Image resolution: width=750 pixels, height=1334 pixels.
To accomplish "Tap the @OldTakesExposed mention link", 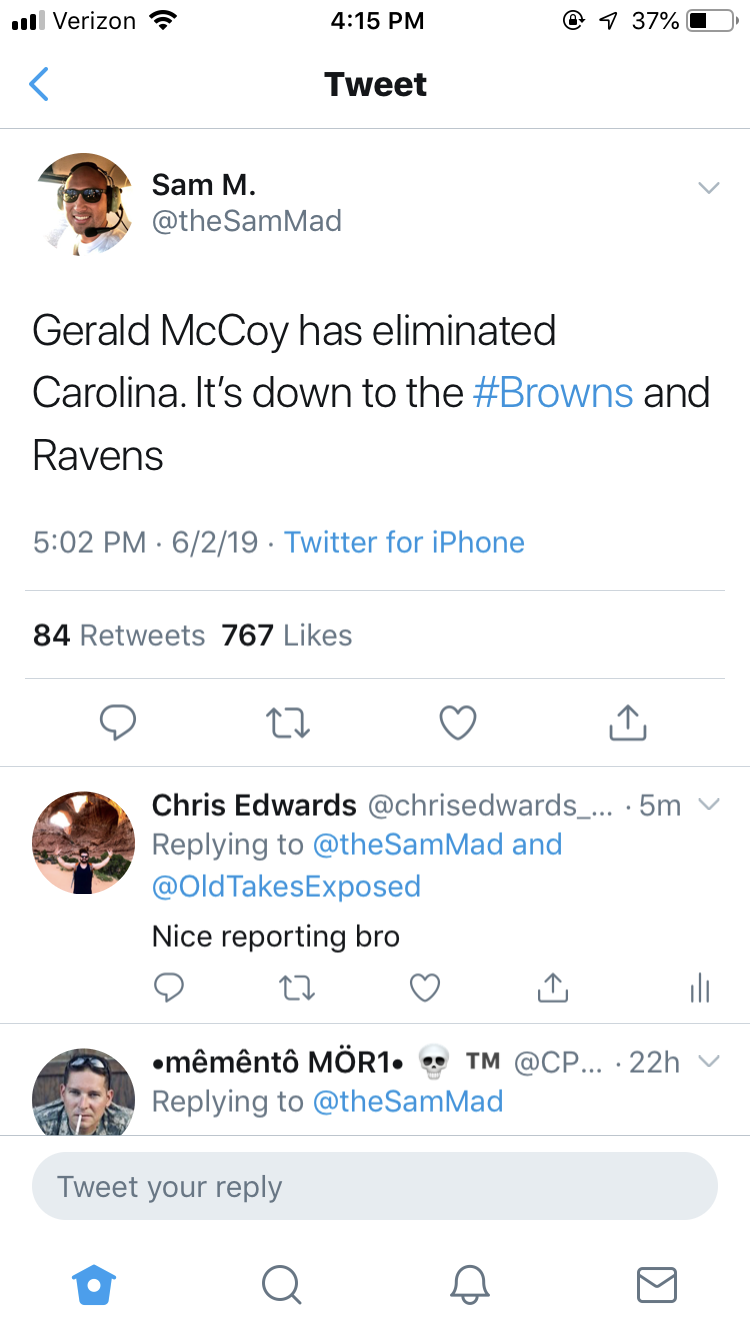I will (x=286, y=886).
